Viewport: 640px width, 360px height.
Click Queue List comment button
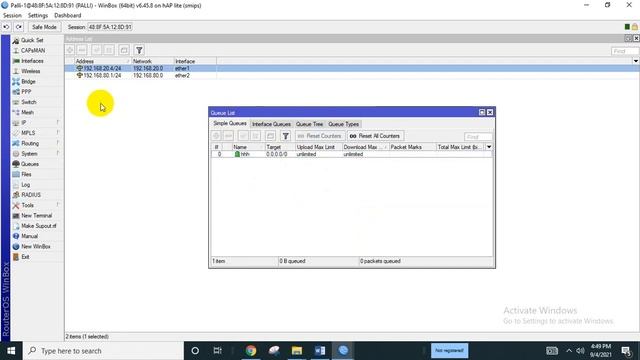[x=270, y=136]
